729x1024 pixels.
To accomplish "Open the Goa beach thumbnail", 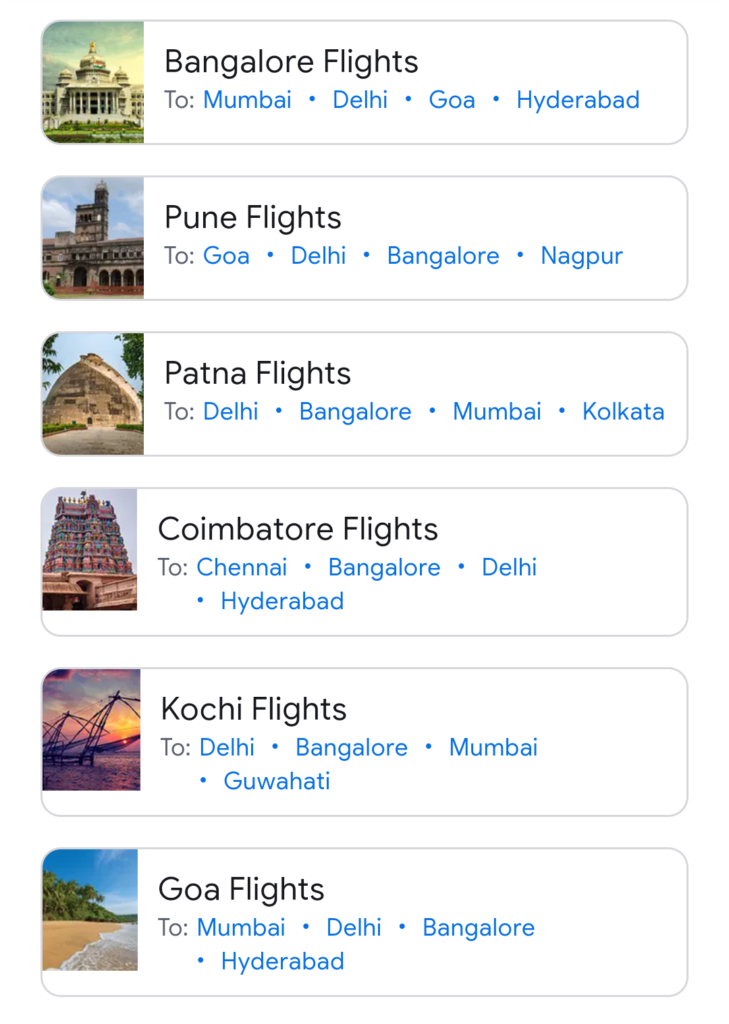I will (x=90, y=911).
